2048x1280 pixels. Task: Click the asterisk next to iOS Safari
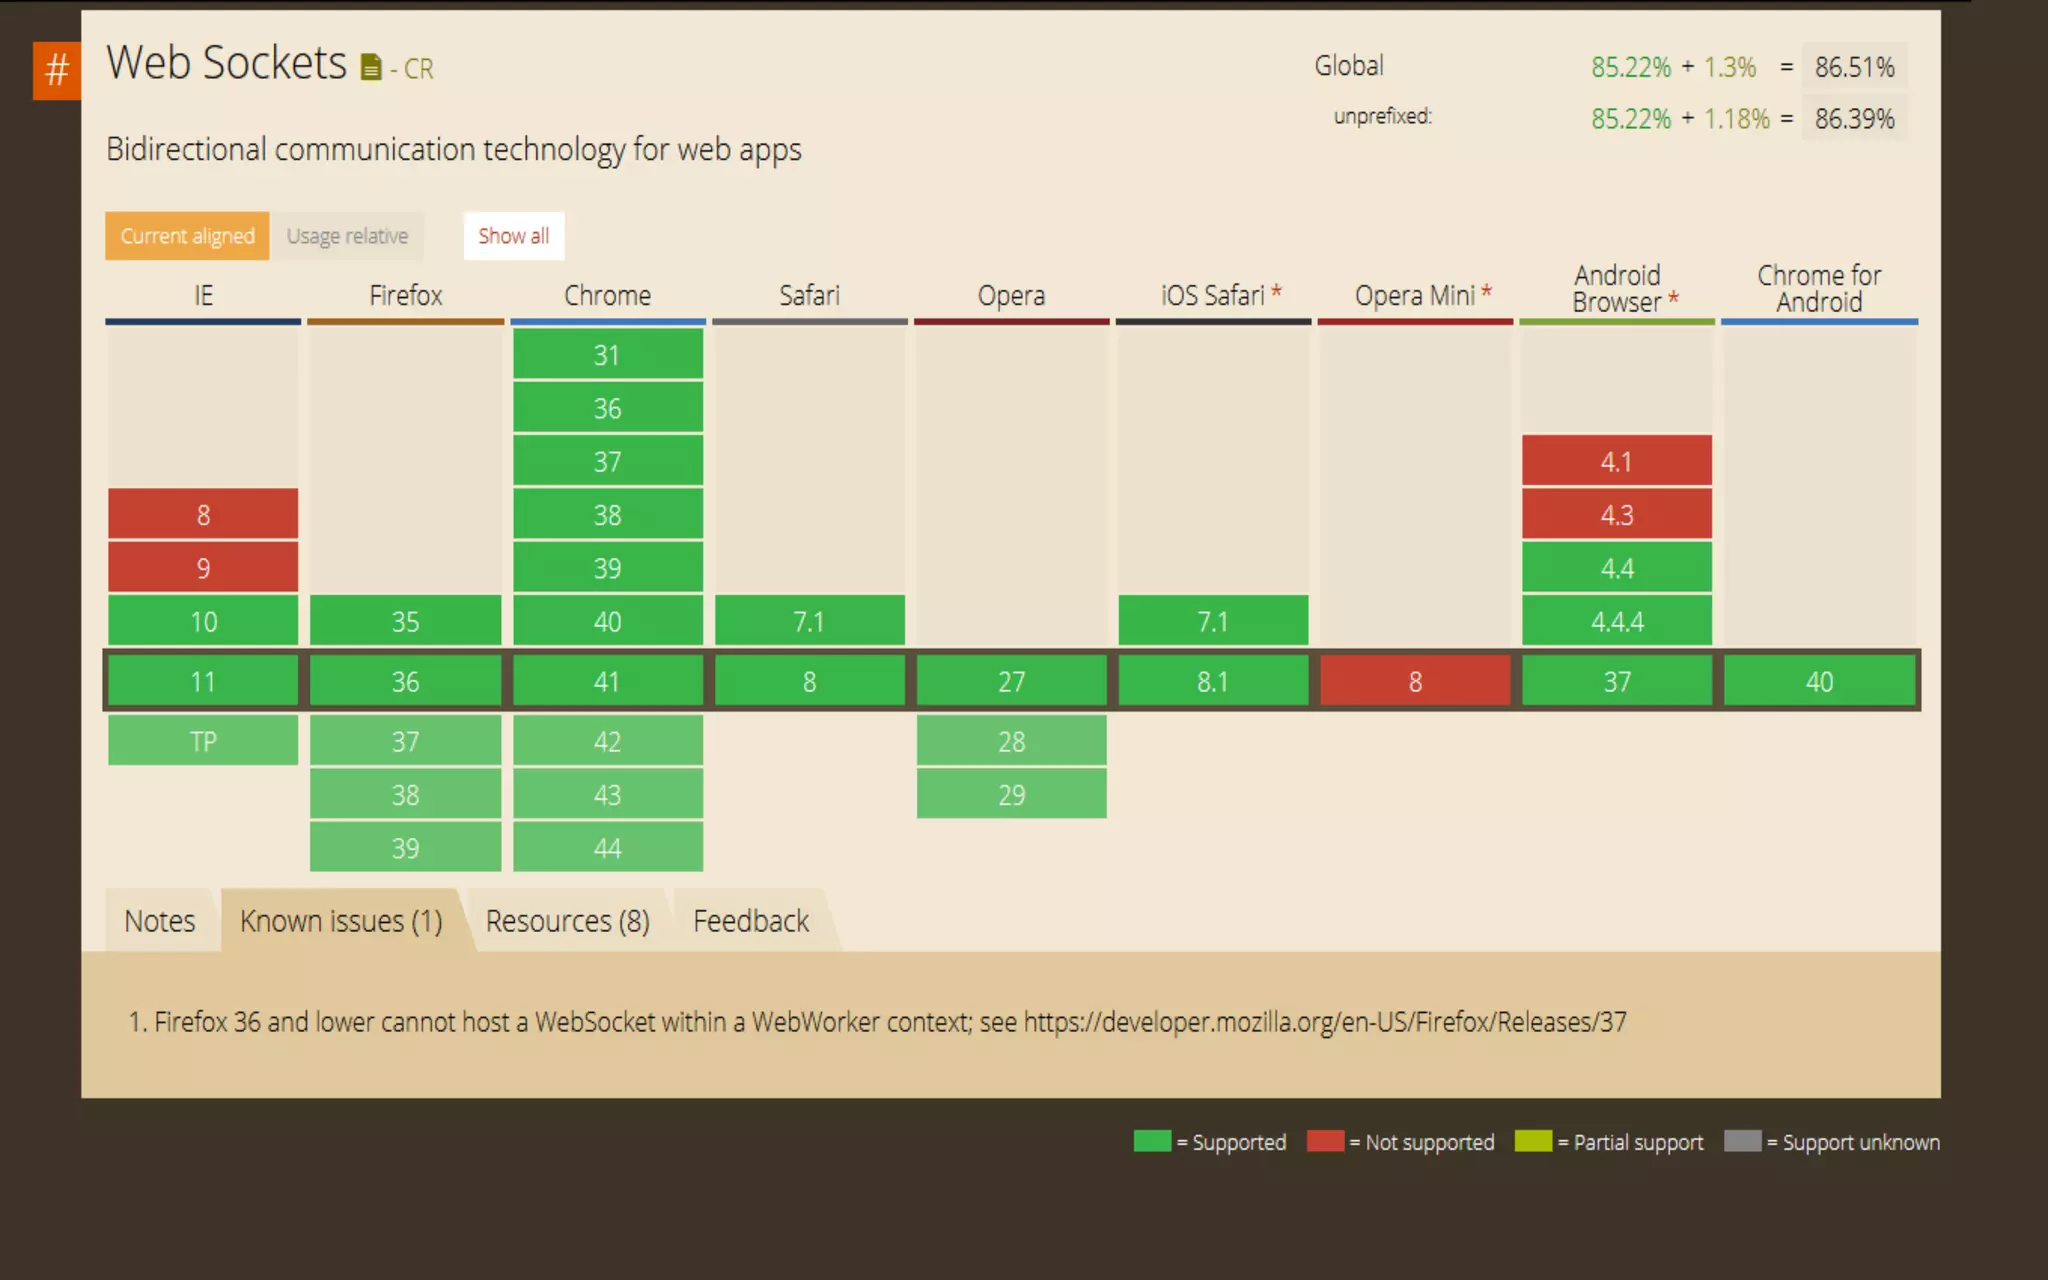click(x=1276, y=291)
